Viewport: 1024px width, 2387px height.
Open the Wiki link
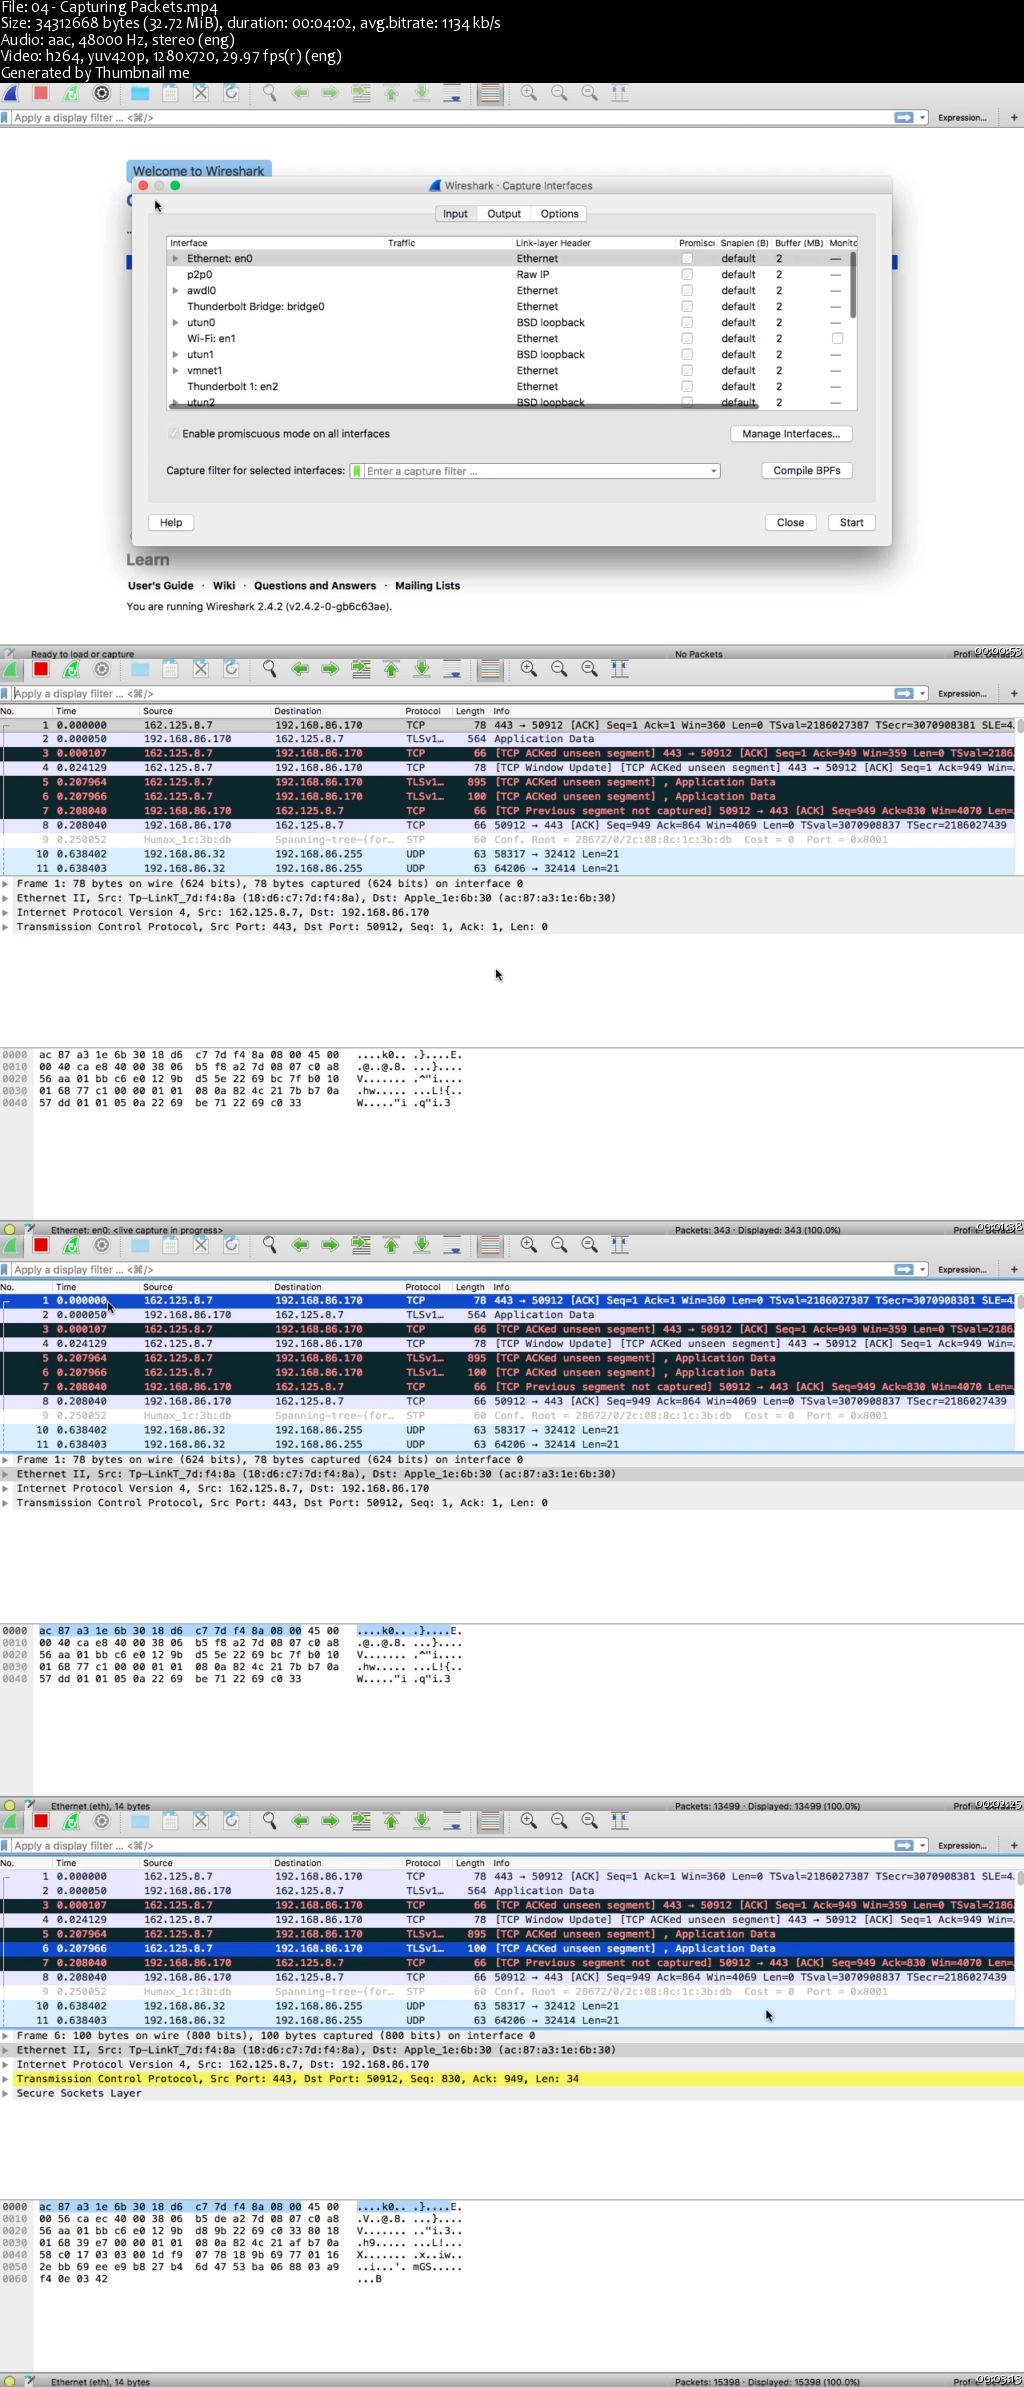[224, 586]
